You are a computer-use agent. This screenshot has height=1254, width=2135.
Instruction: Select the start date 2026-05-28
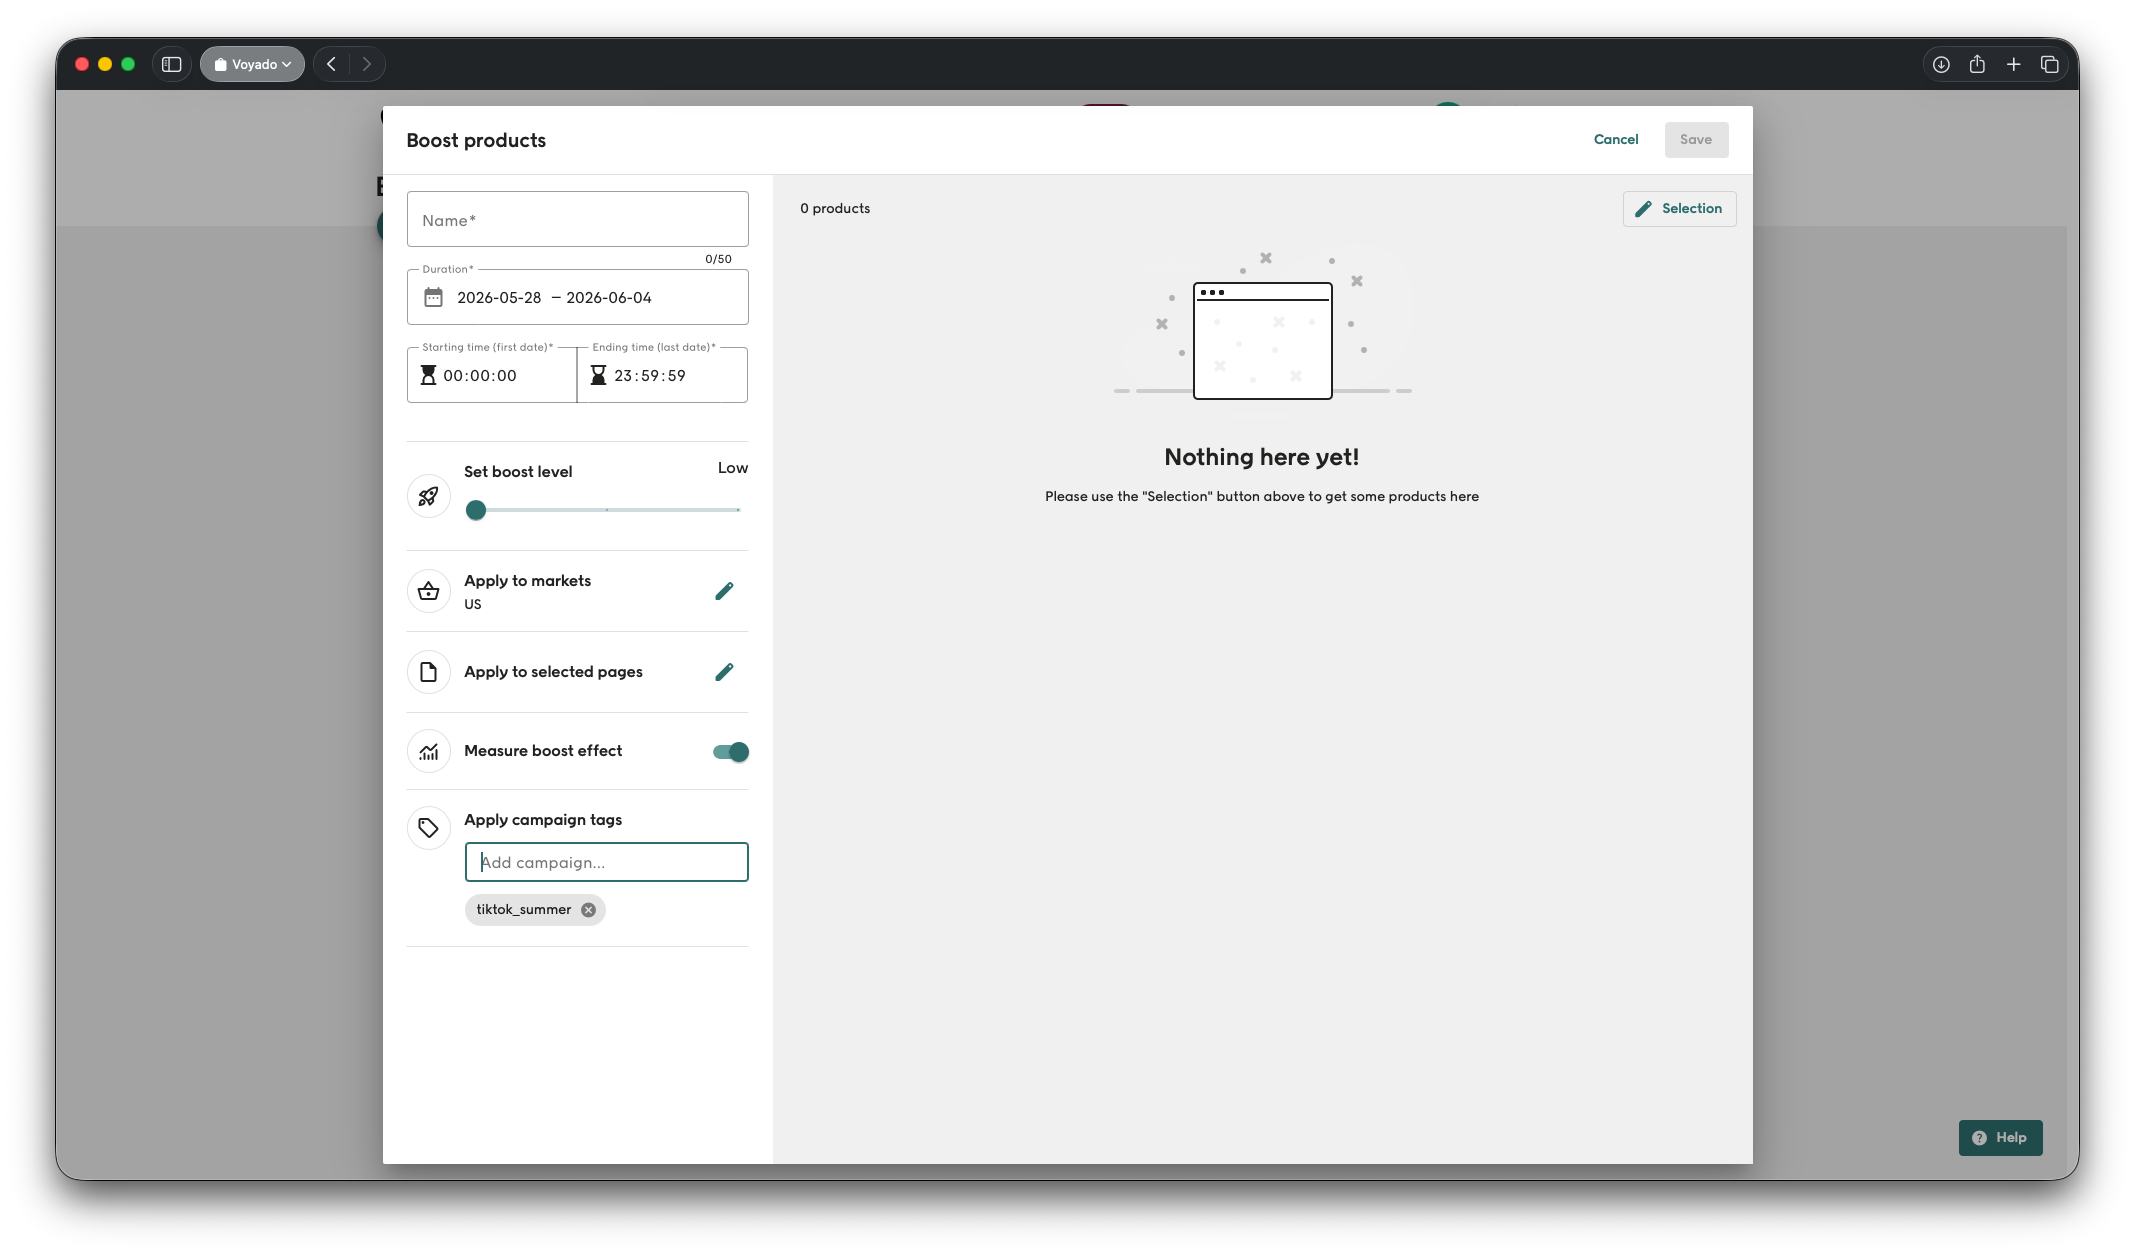coord(498,298)
